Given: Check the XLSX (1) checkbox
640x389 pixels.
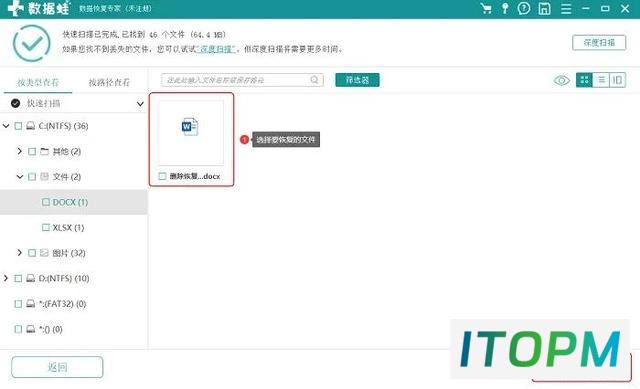Looking at the screenshot, I should click(x=46, y=227).
